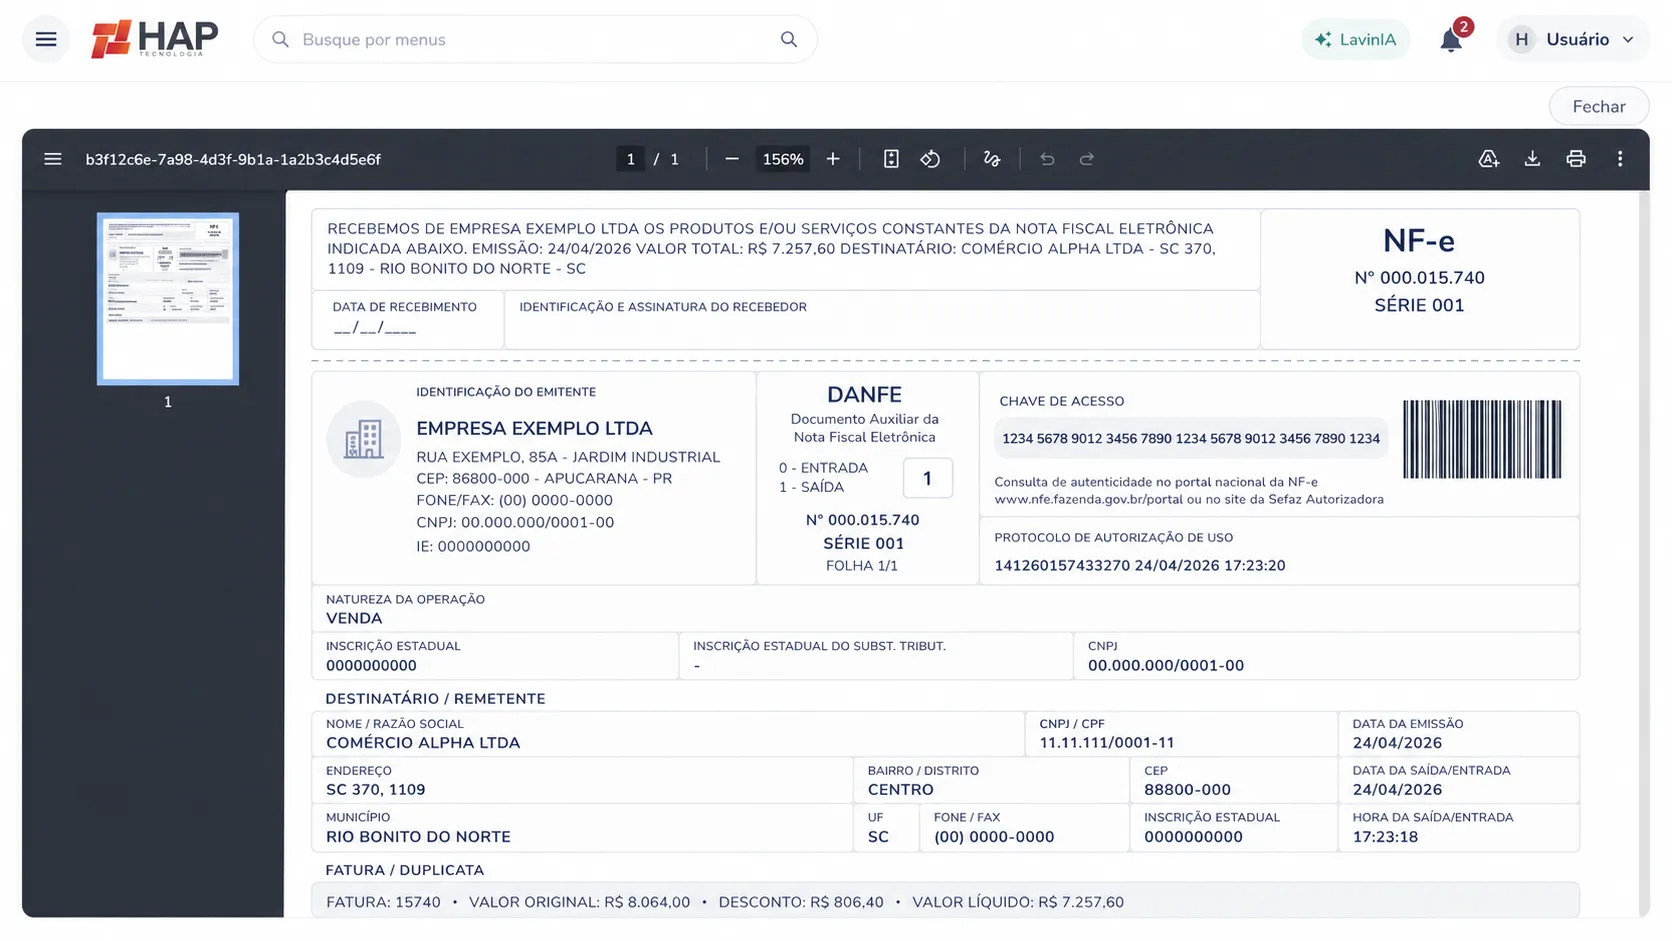The height and width of the screenshot is (941, 1672).
Task: Click the file name 'b3f12c6e-7a98-4d3f...' title
Action: click(233, 159)
